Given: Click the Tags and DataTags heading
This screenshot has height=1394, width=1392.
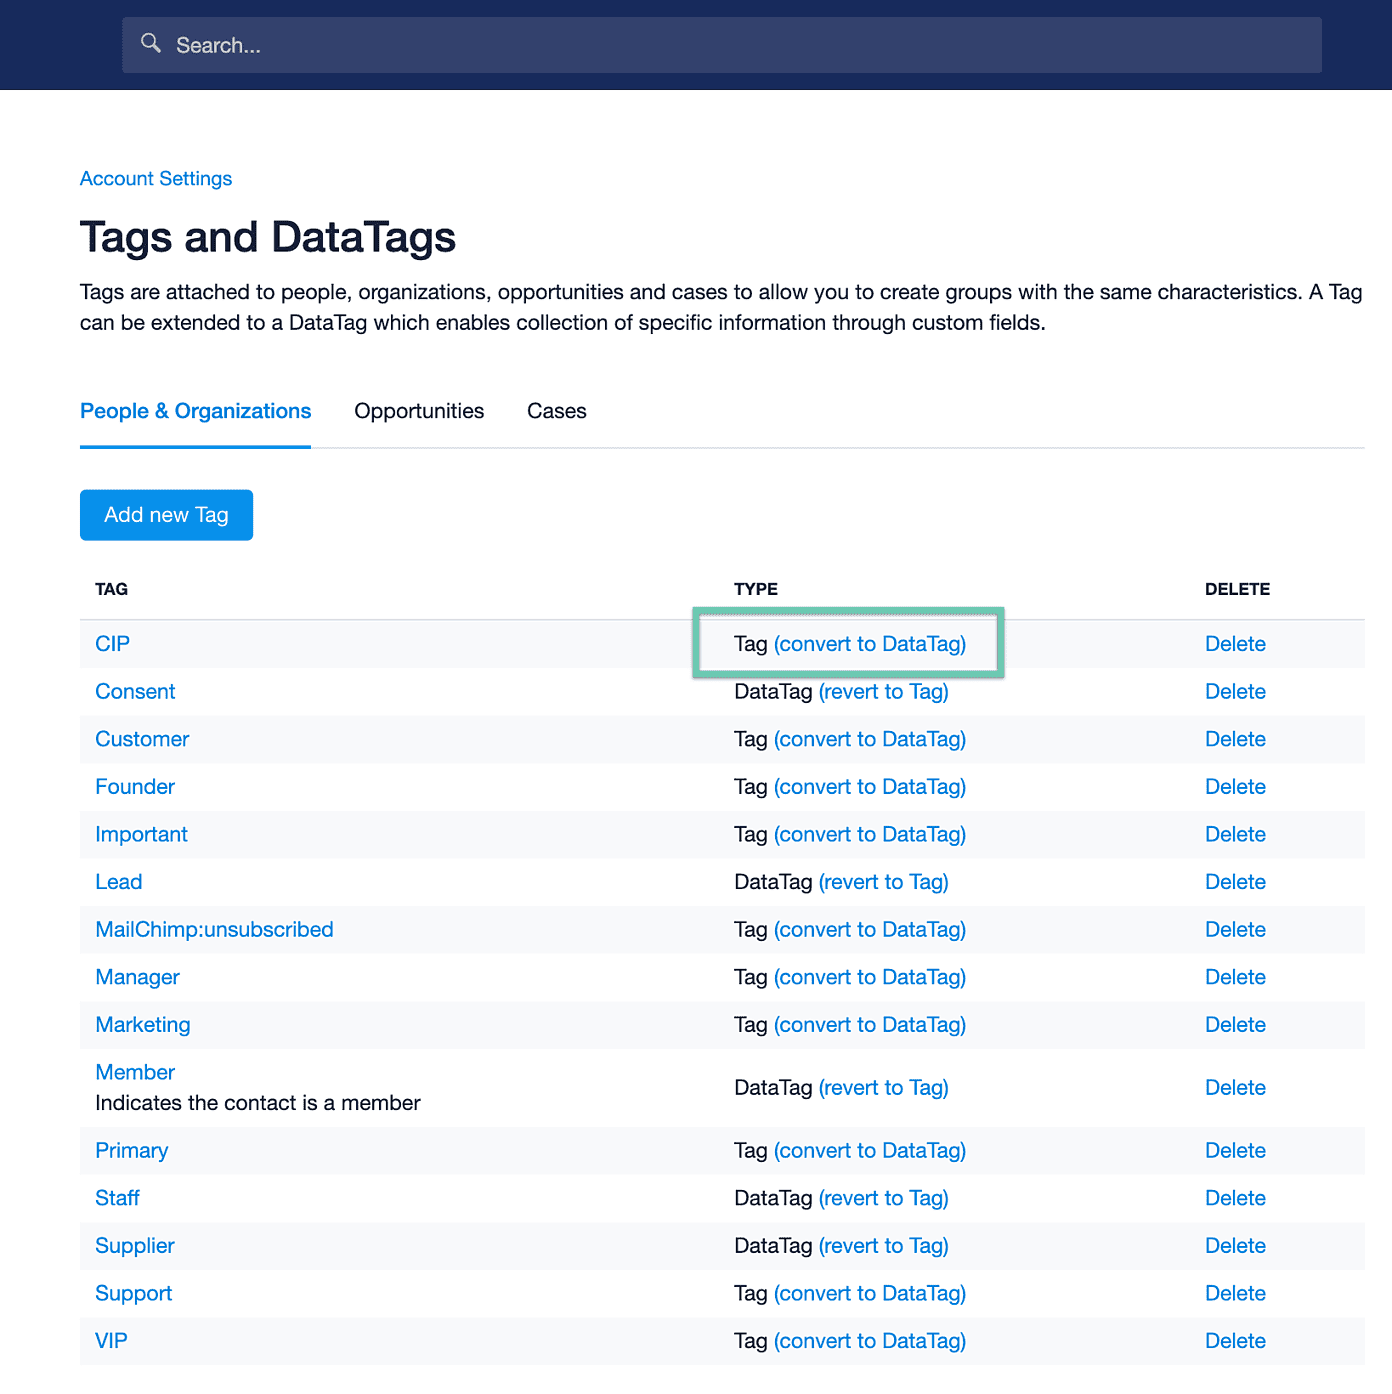Looking at the screenshot, I should tap(268, 238).
